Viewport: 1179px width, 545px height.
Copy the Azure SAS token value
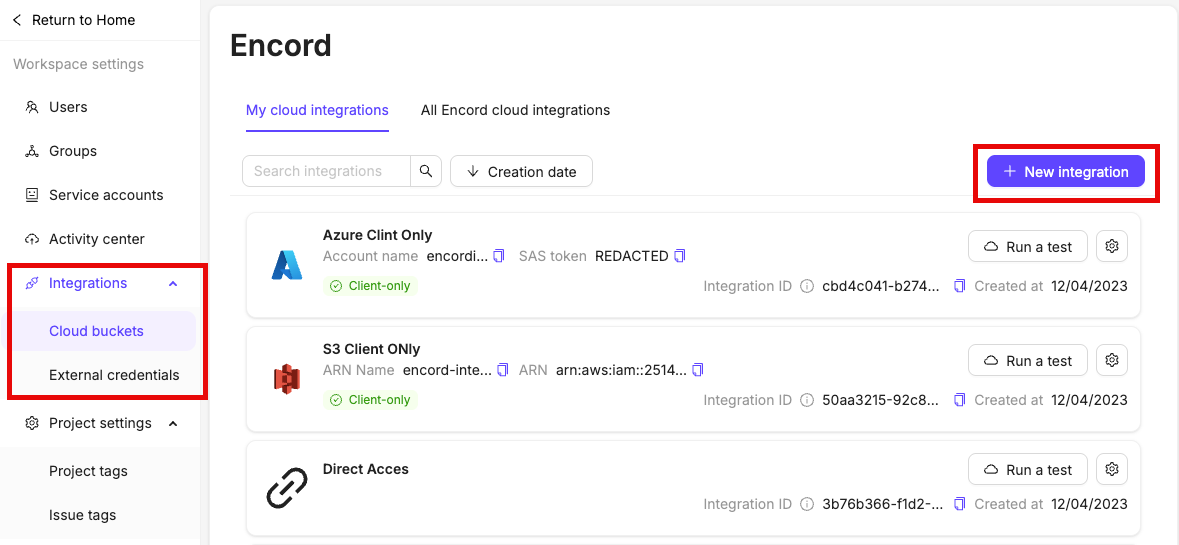pyautogui.click(x=680, y=256)
